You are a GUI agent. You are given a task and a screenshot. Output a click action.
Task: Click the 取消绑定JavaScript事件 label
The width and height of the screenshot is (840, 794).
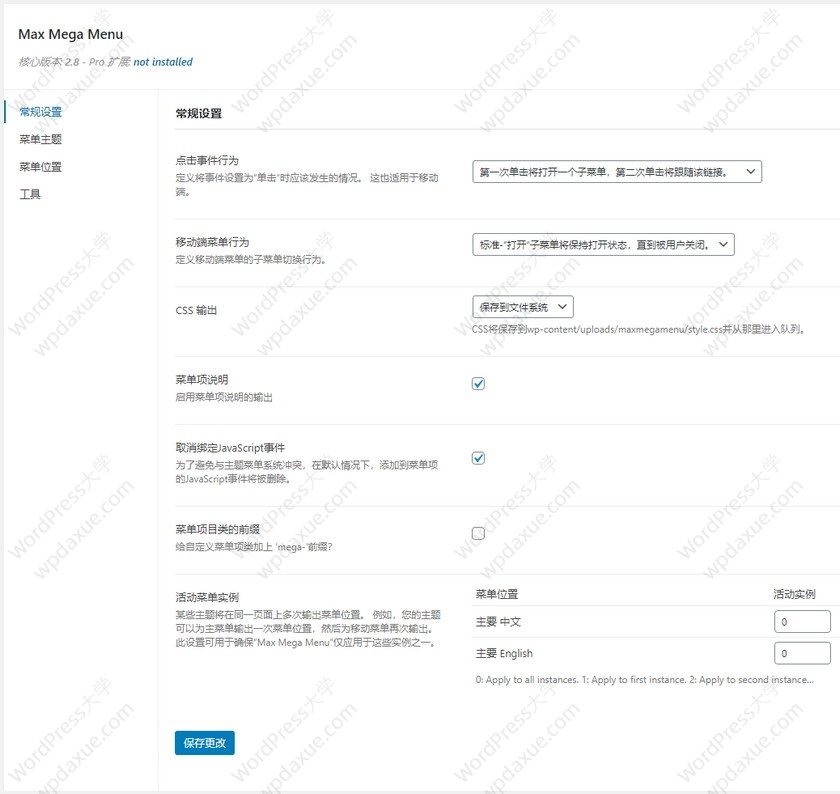pos(230,448)
